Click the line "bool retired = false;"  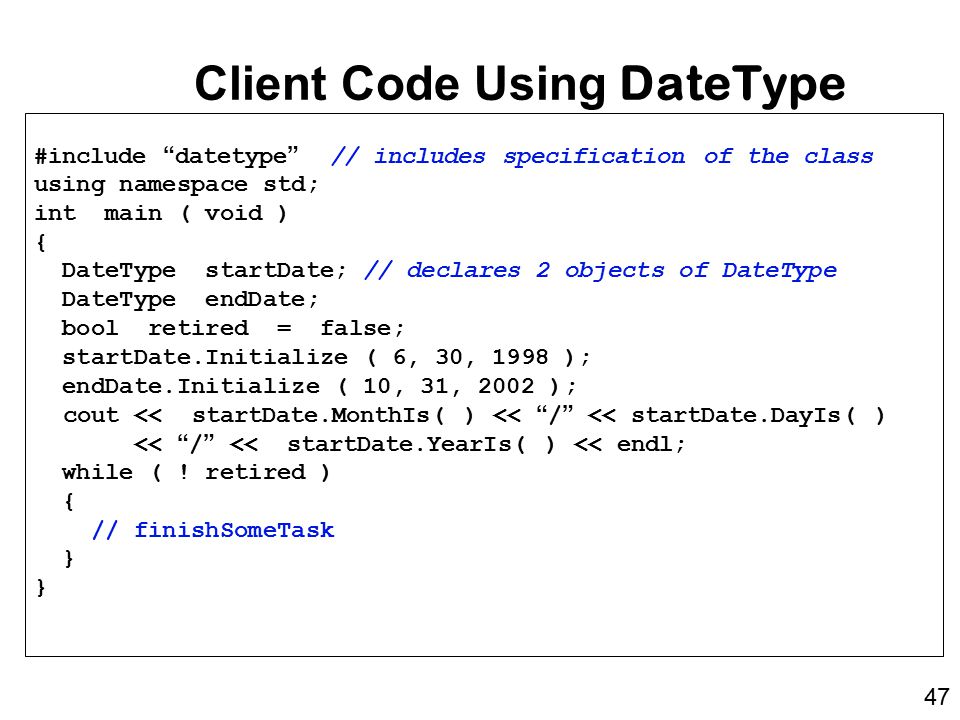(x=233, y=329)
